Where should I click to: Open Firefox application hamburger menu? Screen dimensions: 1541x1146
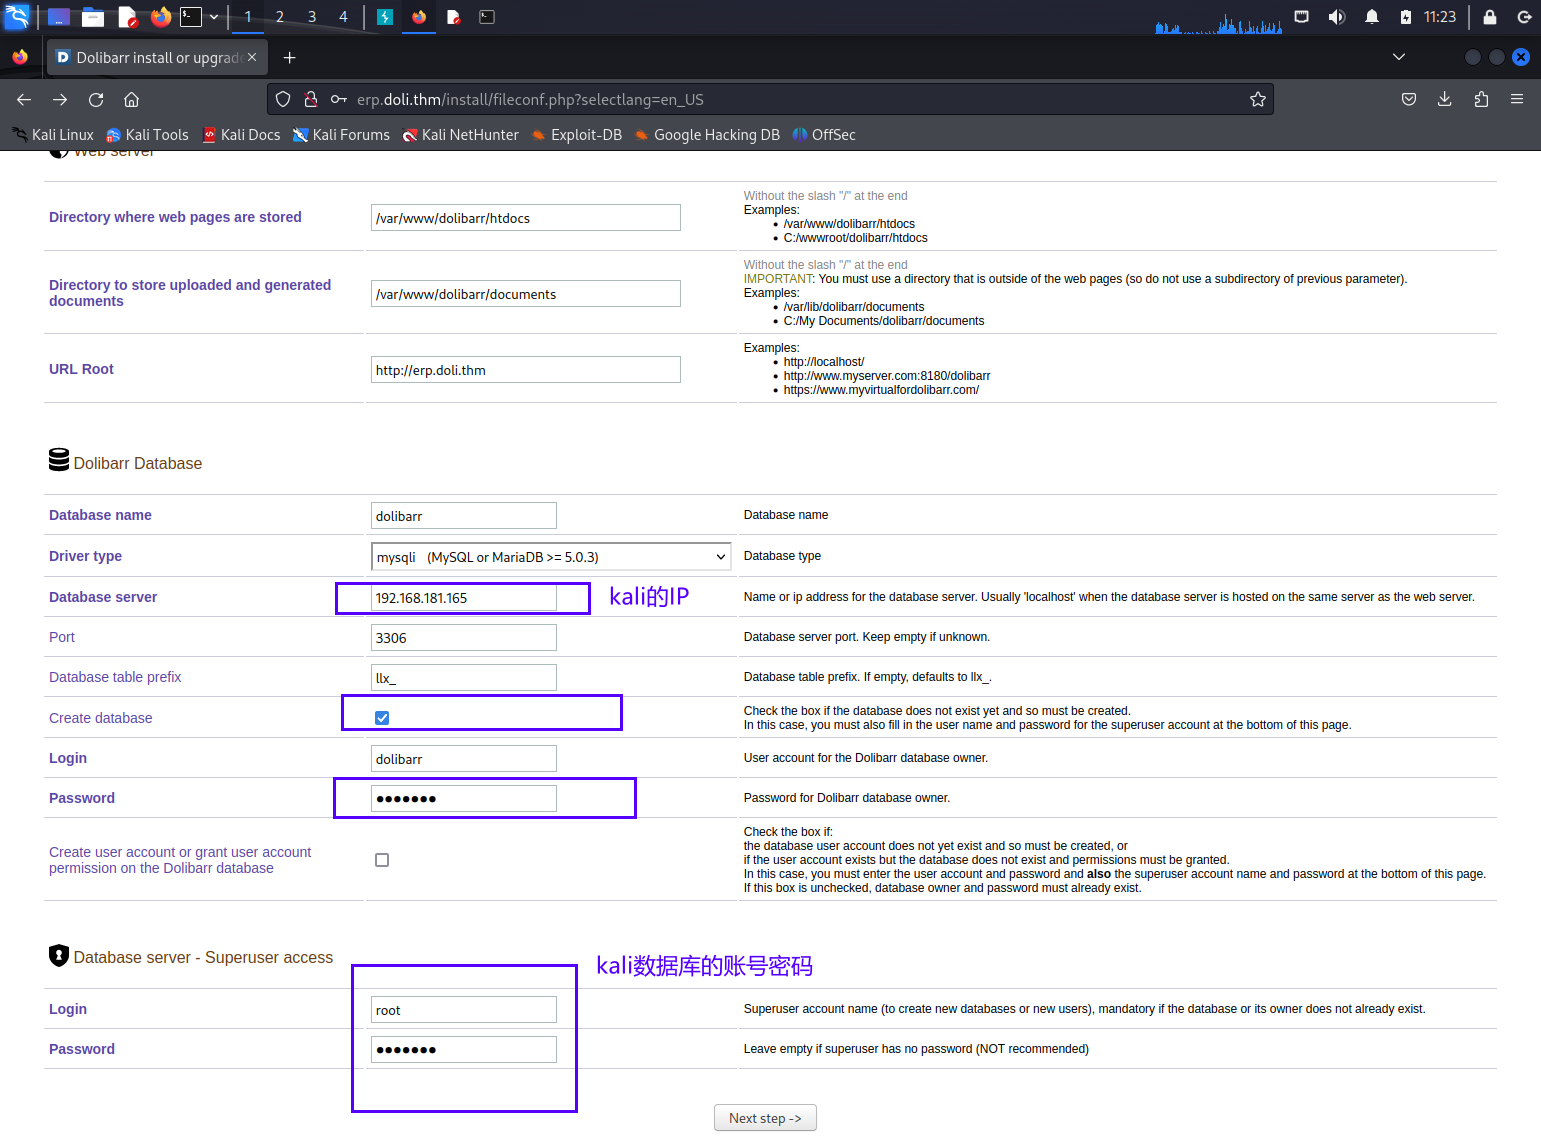click(x=1517, y=99)
